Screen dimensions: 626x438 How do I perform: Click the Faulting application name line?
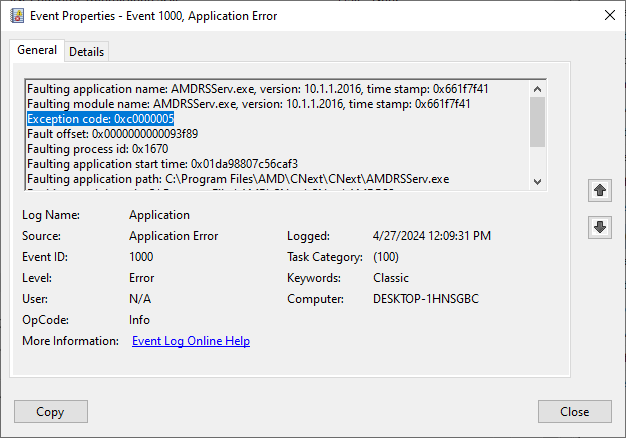click(x=258, y=89)
